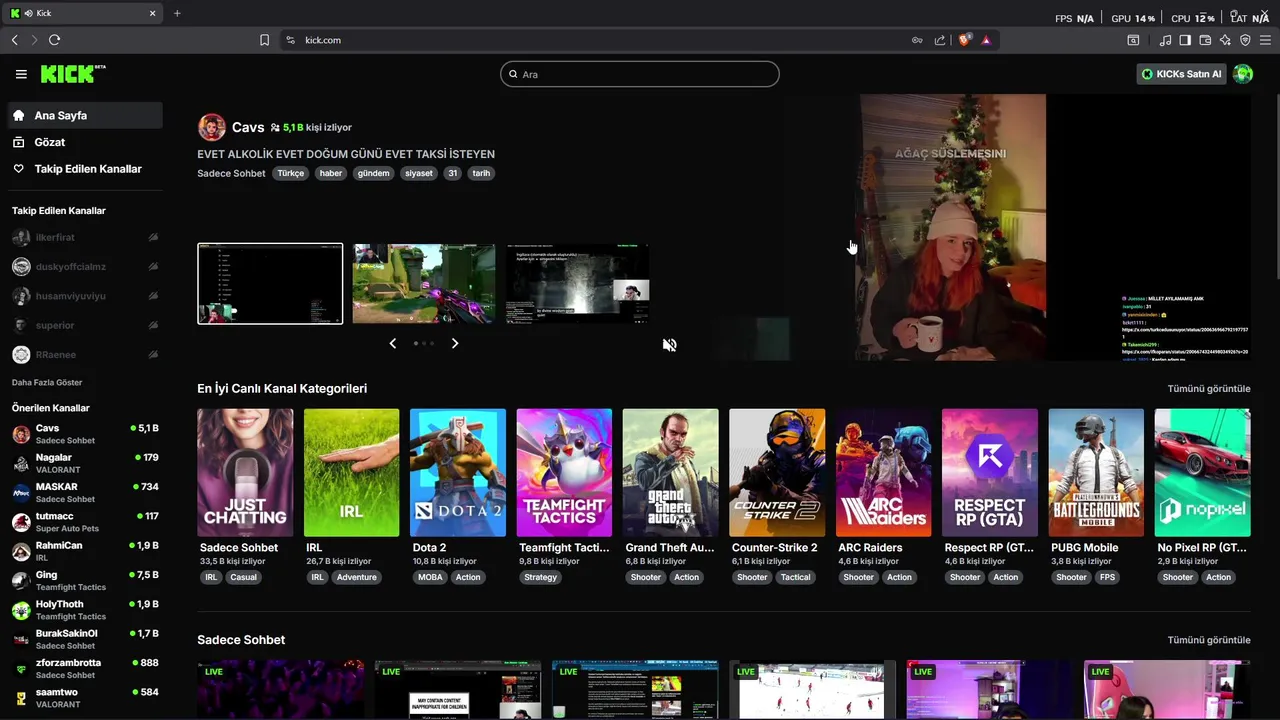Open MASKAR recommended channel
Screen dimensions: 1280x720
click(x=84, y=493)
